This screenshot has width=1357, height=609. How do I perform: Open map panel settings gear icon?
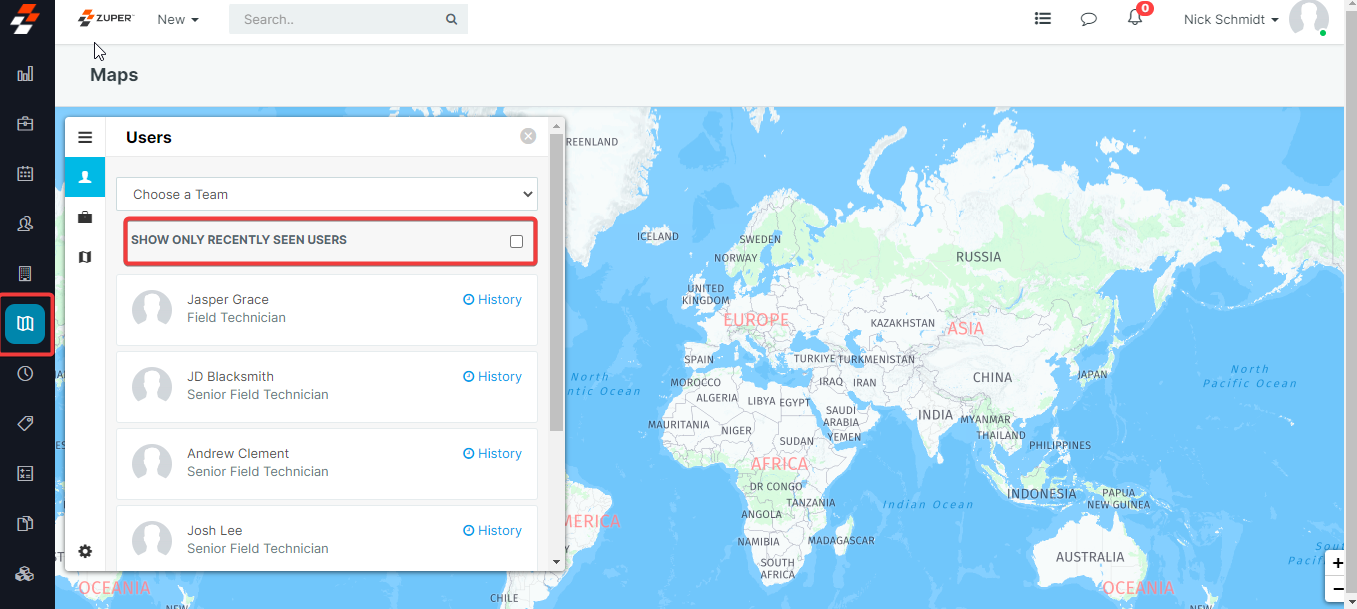click(85, 551)
